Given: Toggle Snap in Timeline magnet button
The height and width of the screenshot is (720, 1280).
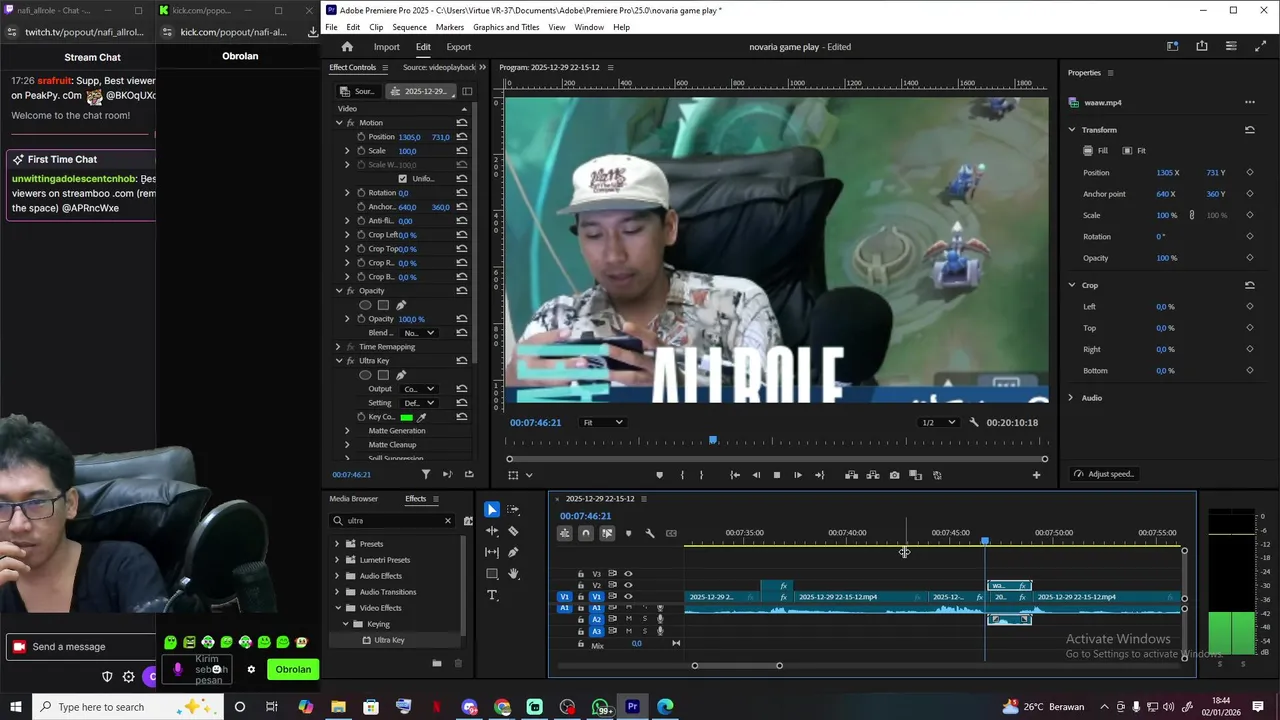Looking at the screenshot, I should coord(586,533).
